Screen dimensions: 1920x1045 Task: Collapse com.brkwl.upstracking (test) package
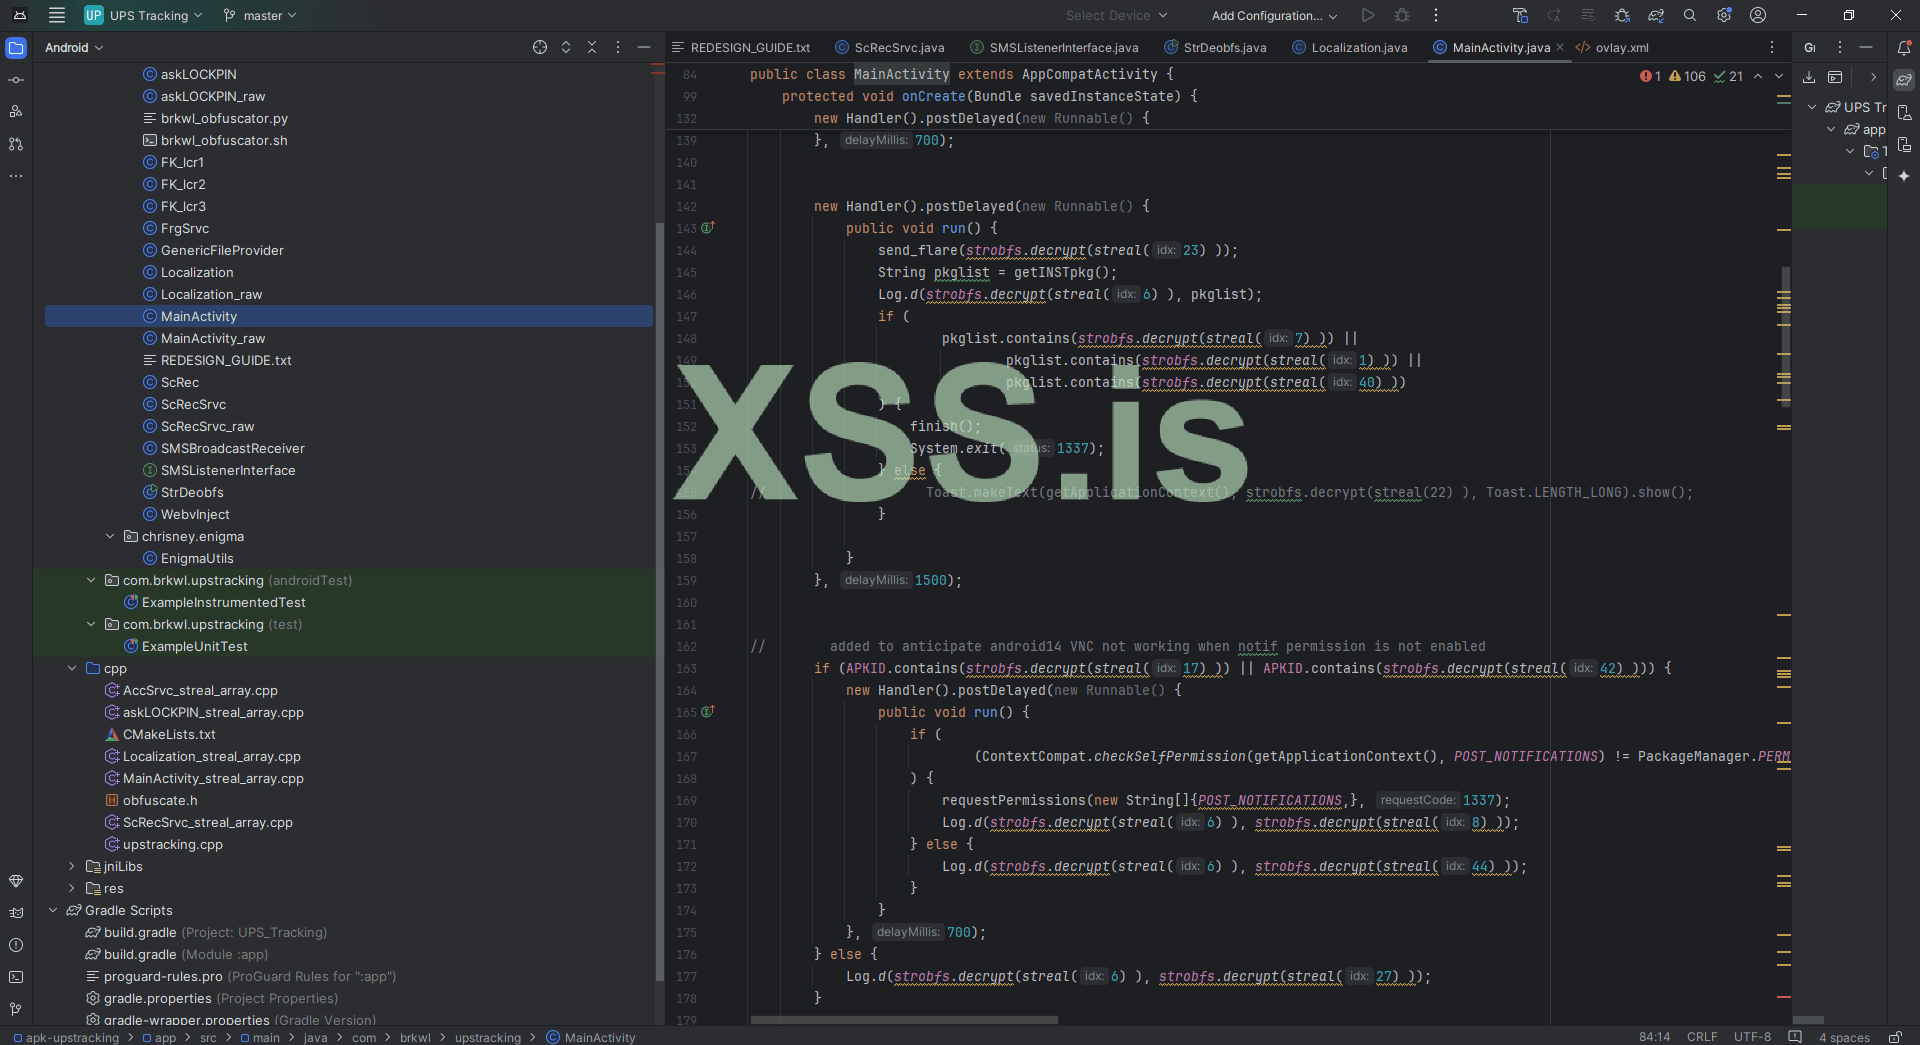[x=91, y=624]
